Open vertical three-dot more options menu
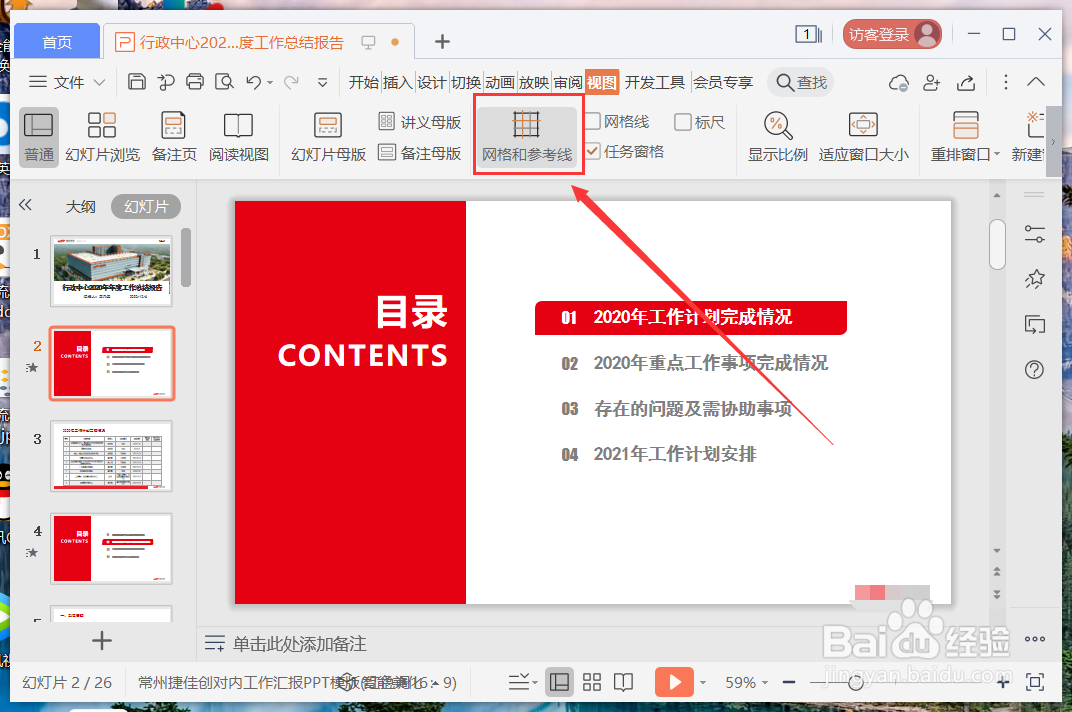1072x712 pixels. click(x=1005, y=82)
